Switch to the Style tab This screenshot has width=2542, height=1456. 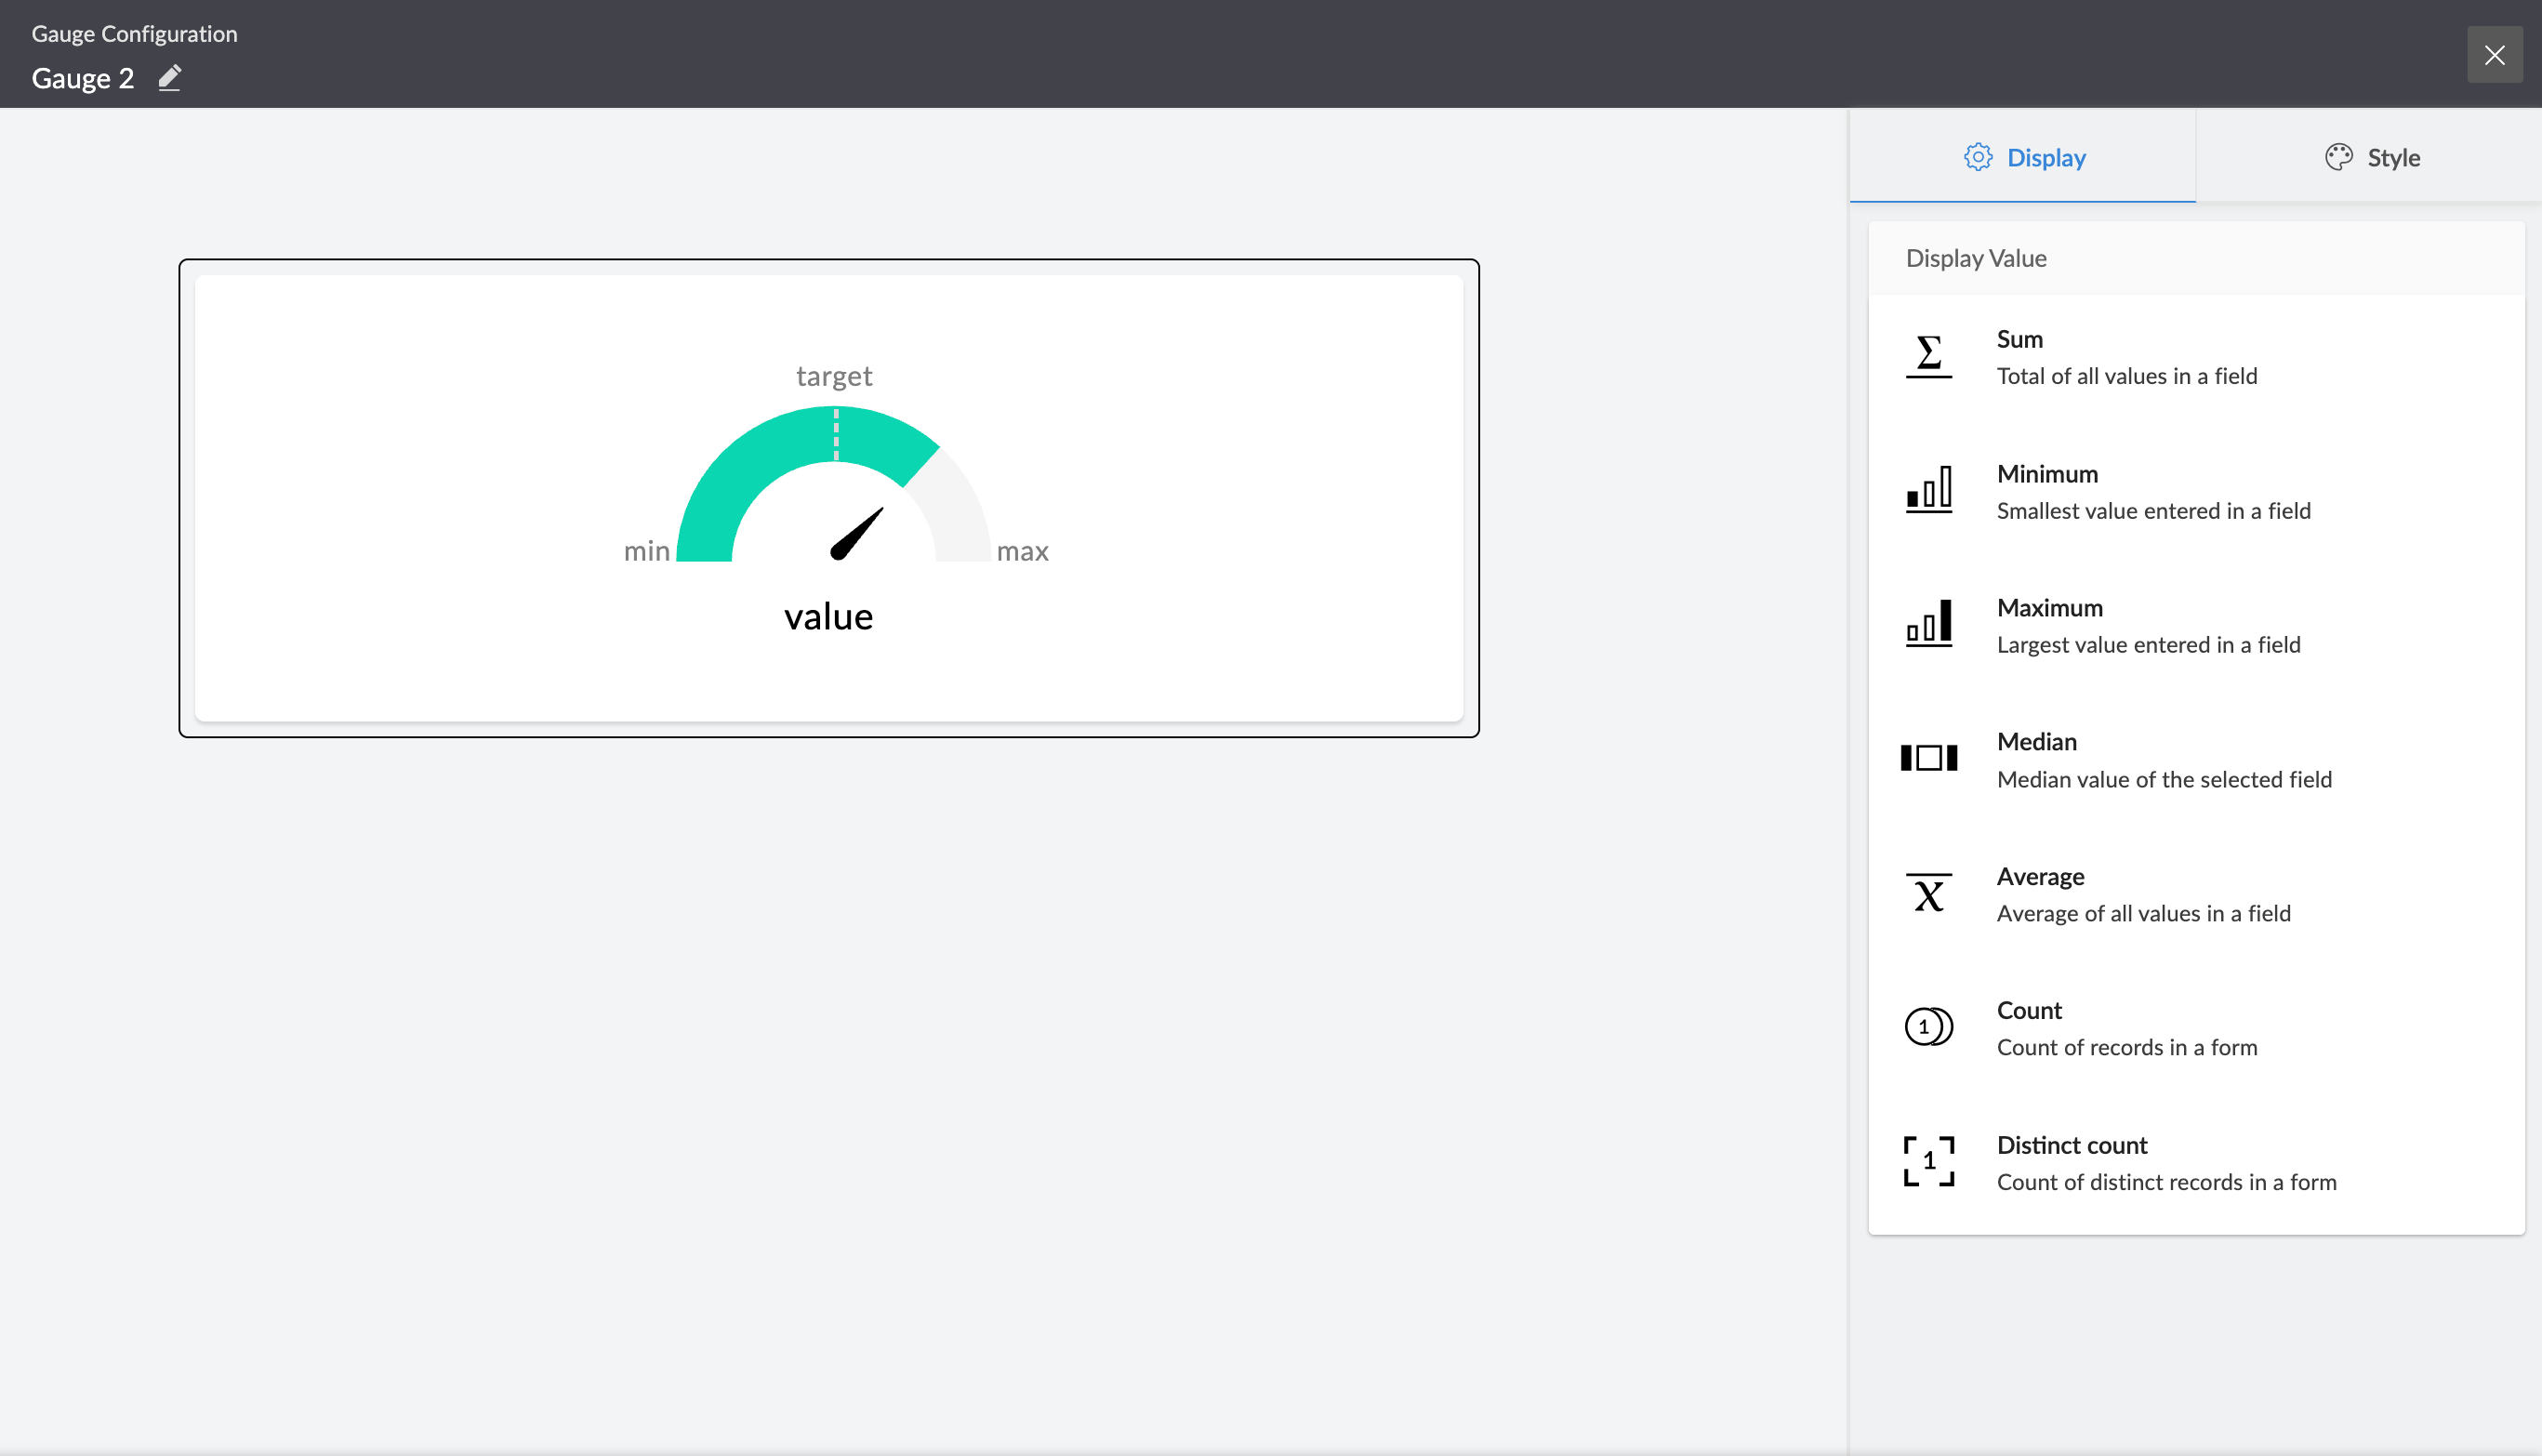pyautogui.click(x=2370, y=157)
